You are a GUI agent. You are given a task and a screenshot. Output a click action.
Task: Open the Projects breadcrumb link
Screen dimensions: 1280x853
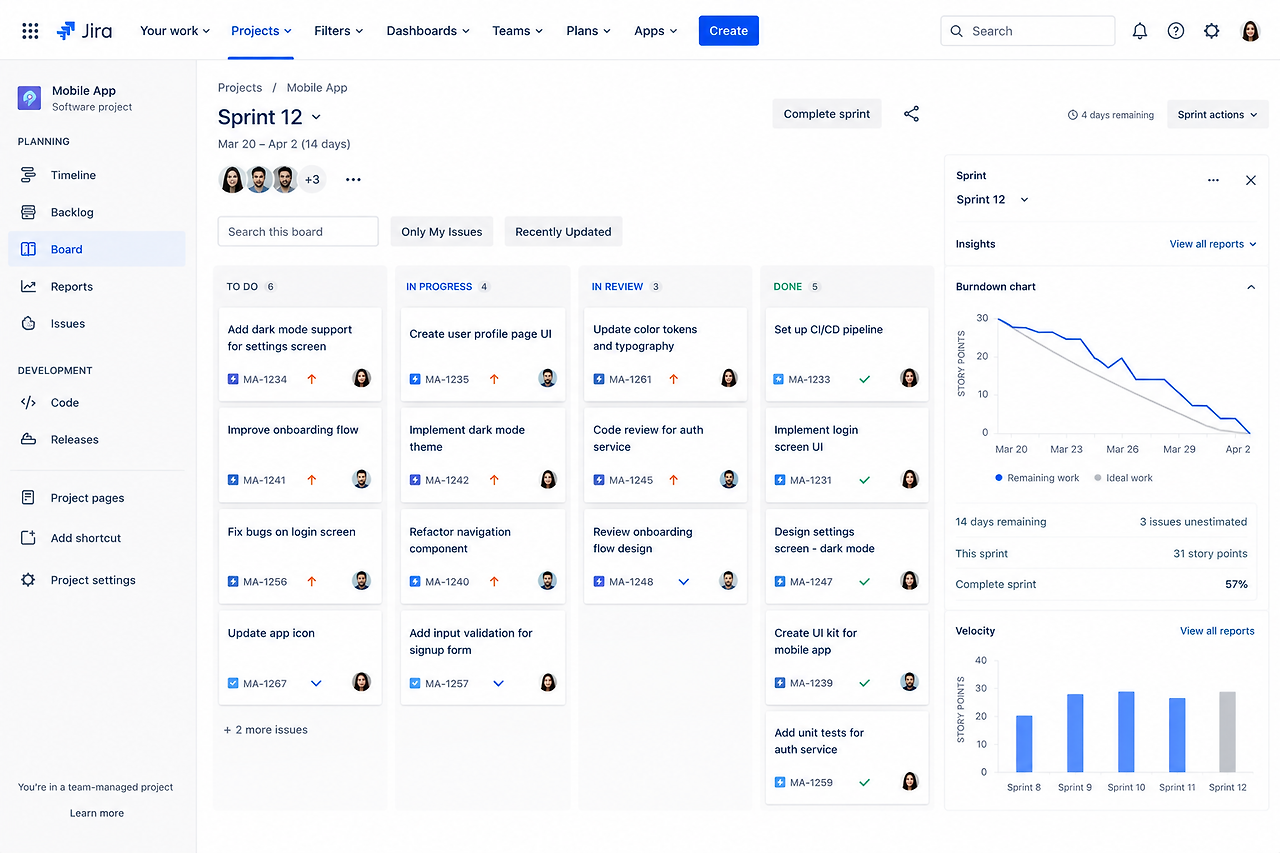[240, 88]
